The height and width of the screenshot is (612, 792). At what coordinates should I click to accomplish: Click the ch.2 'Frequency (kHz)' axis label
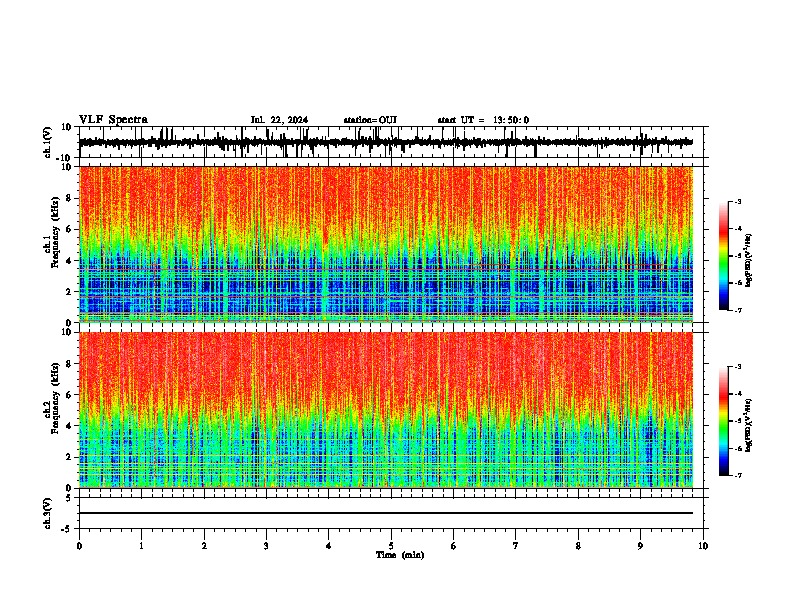(x=55, y=397)
